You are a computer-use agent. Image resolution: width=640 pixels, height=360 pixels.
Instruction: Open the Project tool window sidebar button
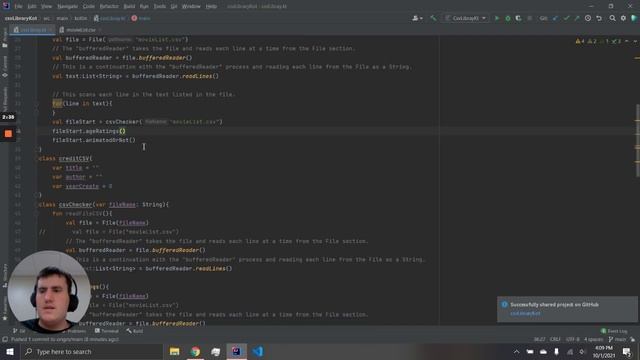tap(4, 38)
